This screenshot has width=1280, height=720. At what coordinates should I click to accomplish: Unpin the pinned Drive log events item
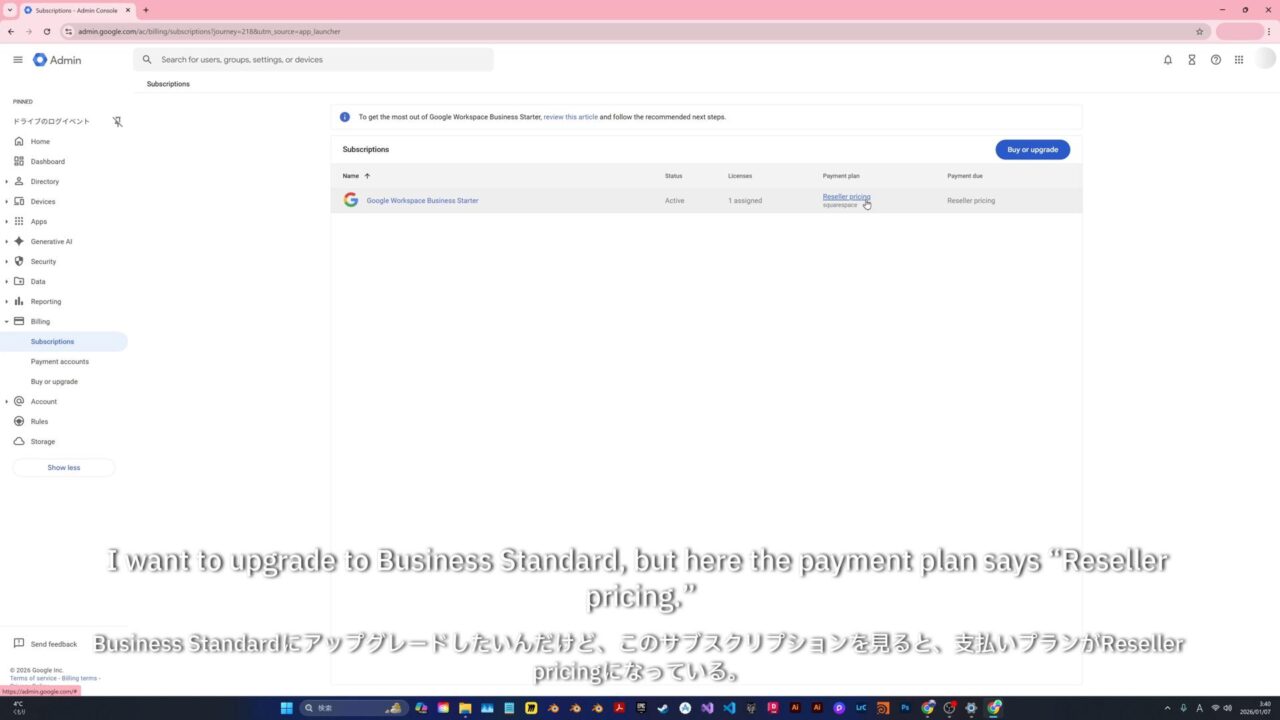tap(117, 122)
